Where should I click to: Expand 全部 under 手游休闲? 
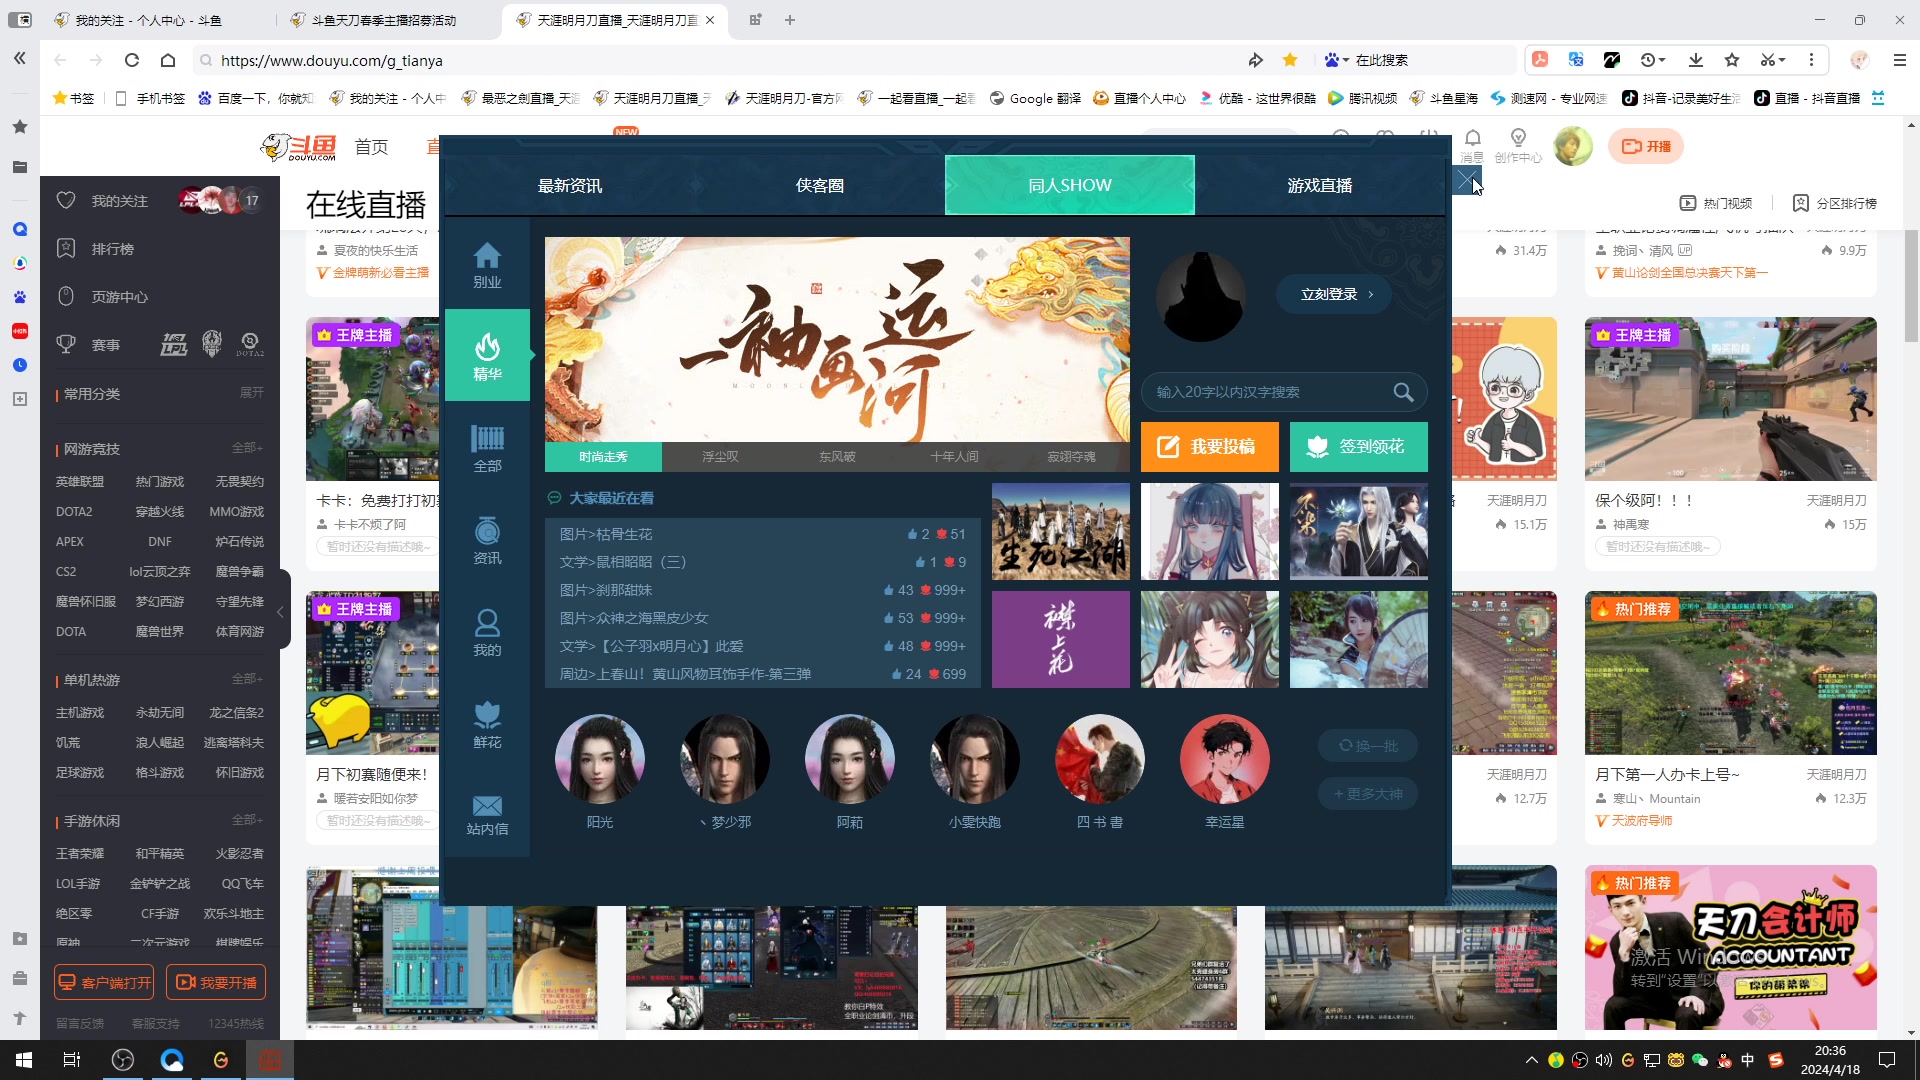pyautogui.click(x=247, y=820)
